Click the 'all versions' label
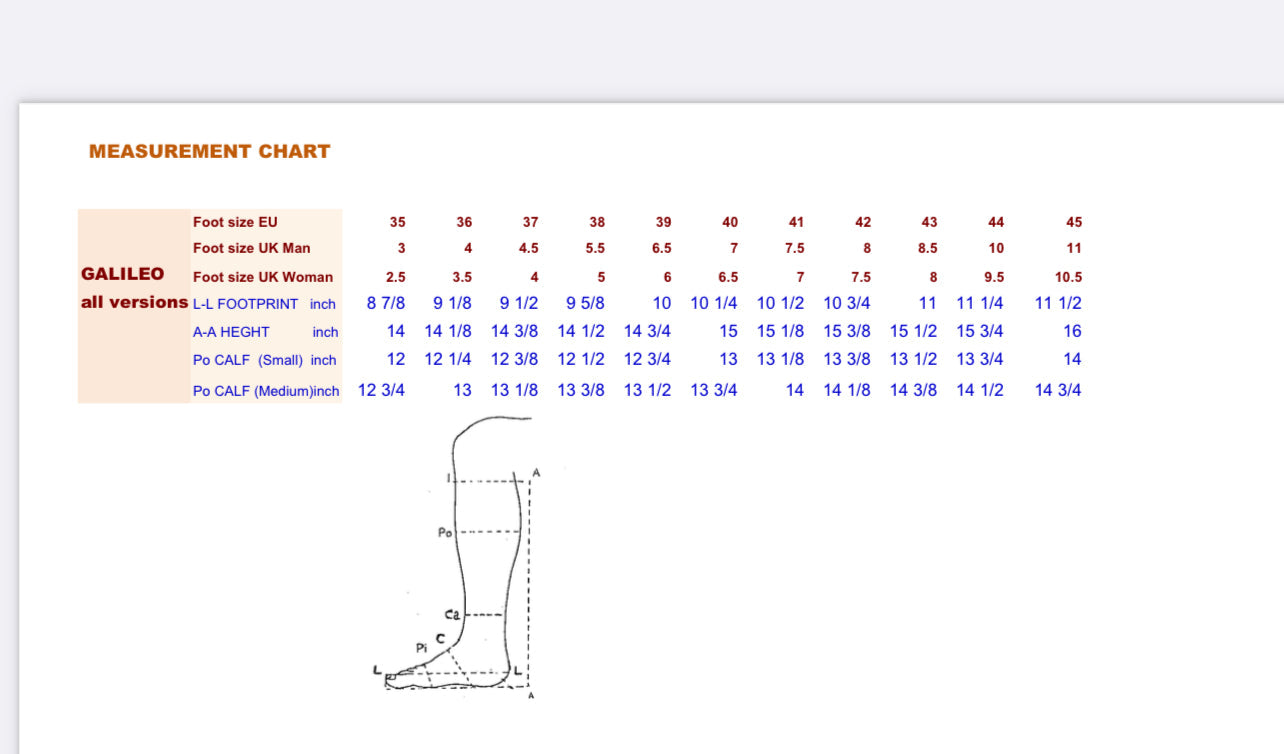 (134, 302)
